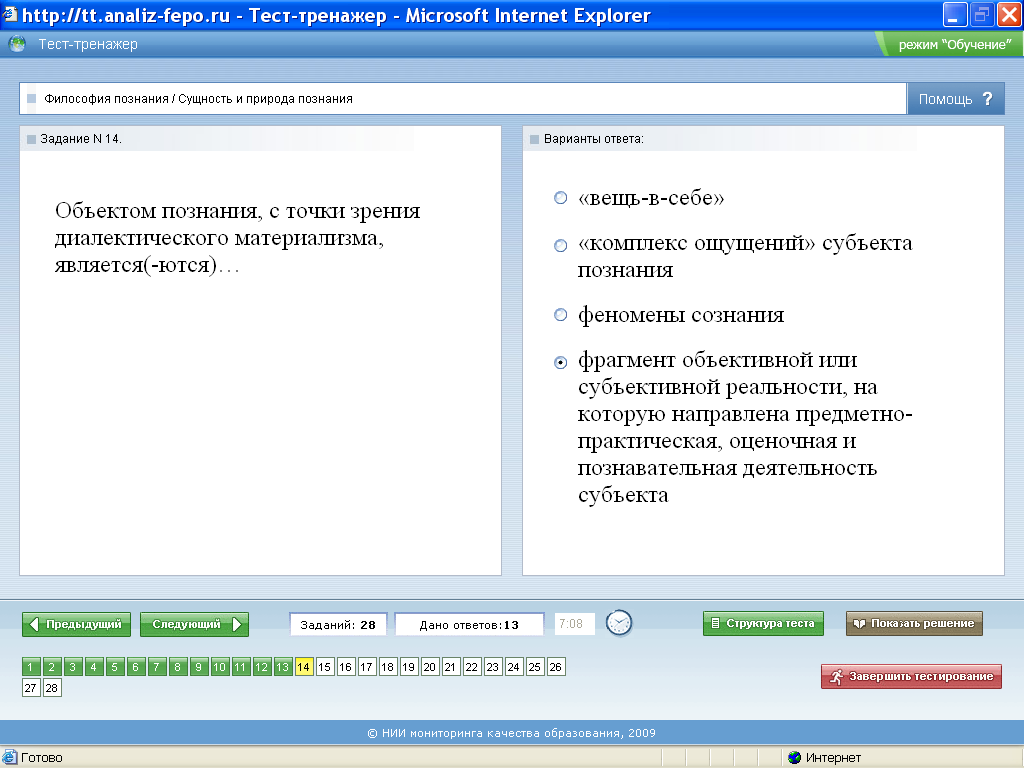This screenshot has width=1024, height=768.
Task: Select highlighted question 14 box
Action: pyautogui.click(x=304, y=667)
